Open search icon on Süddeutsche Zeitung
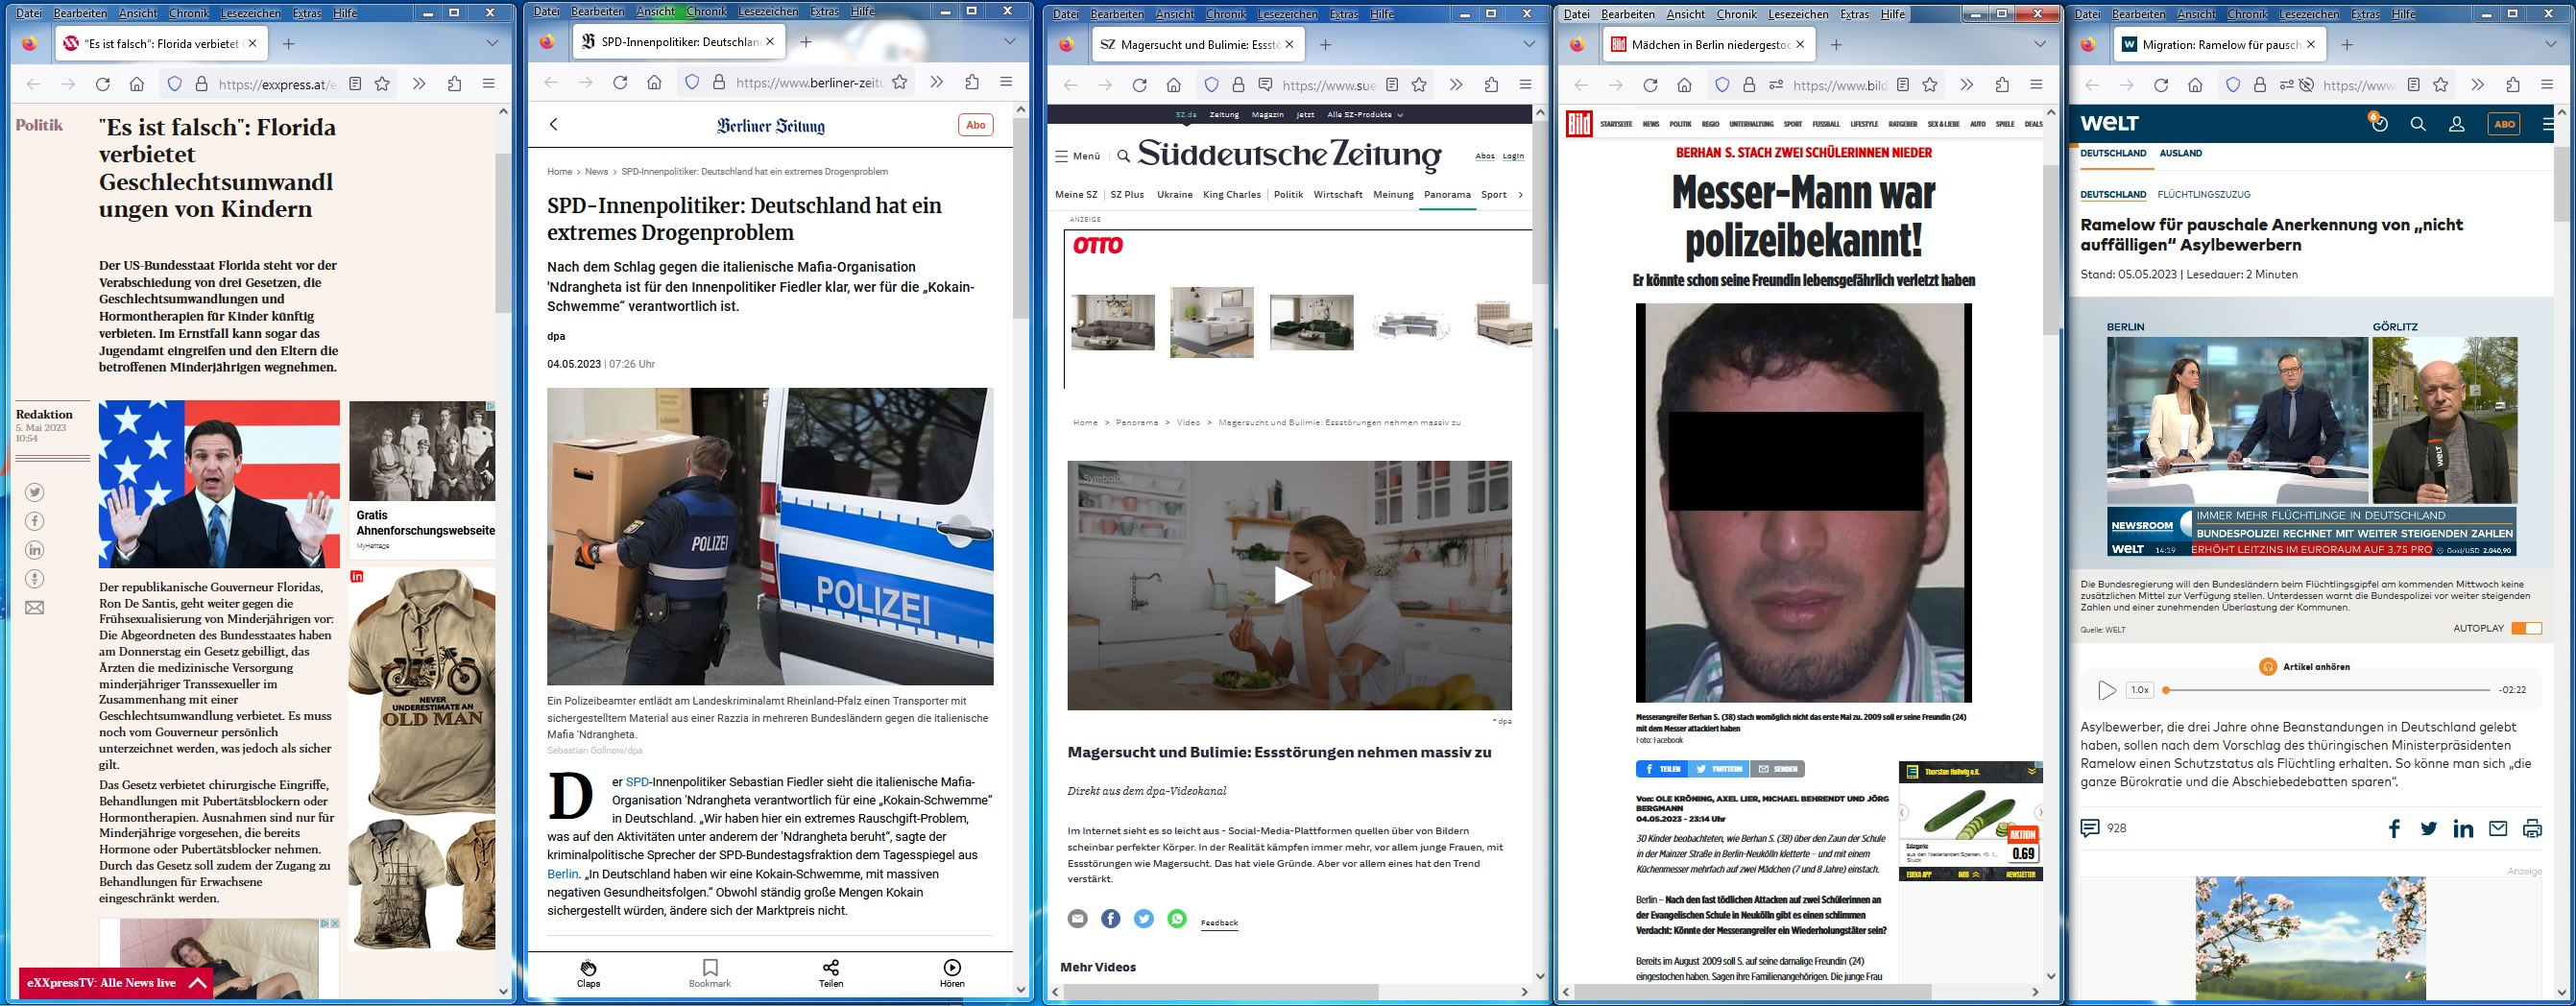This screenshot has height=1006, width=2576. tap(1124, 156)
